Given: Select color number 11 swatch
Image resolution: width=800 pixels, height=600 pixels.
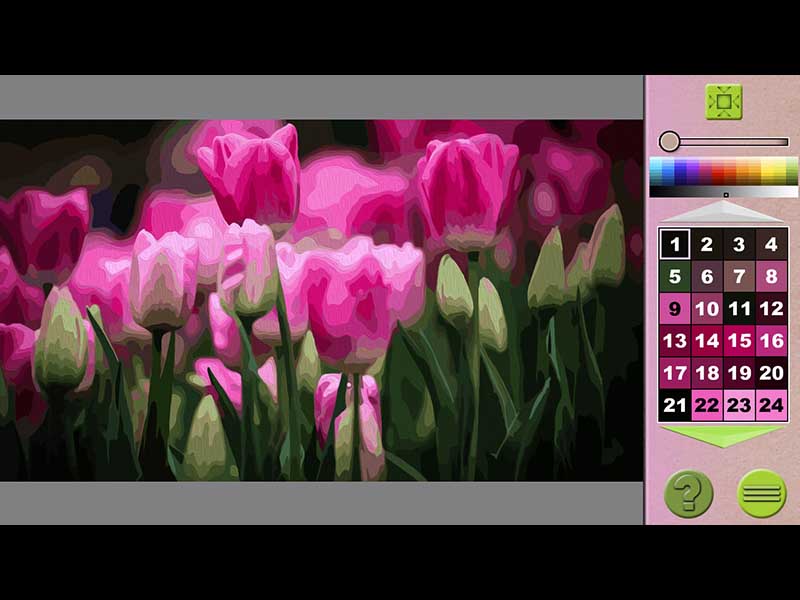Looking at the screenshot, I should (x=739, y=308).
